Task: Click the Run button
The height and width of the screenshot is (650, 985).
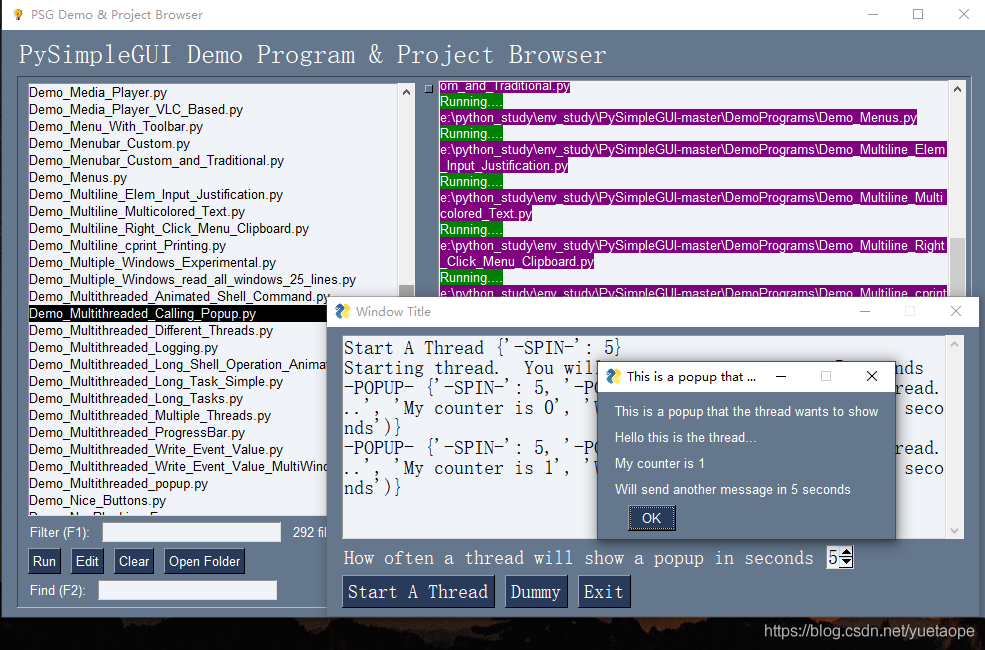Action: pos(44,561)
